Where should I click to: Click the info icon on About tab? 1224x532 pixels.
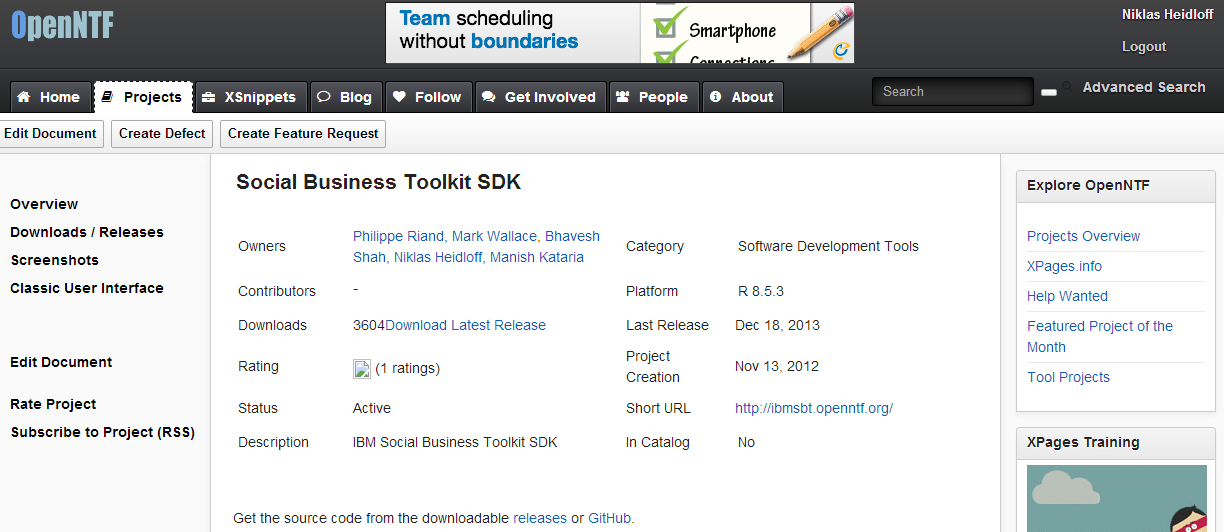pyautogui.click(x=716, y=97)
